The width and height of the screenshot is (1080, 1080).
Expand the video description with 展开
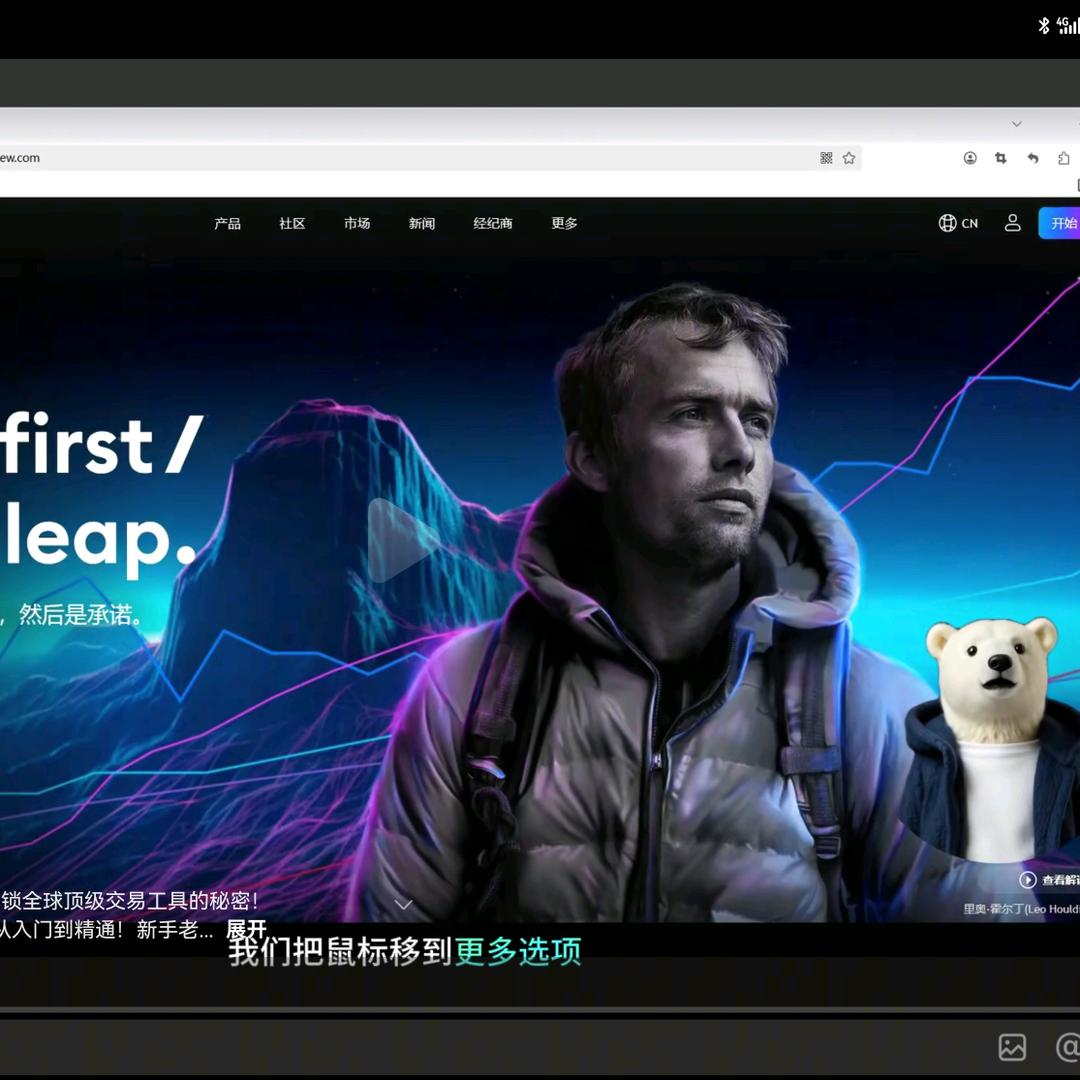click(x=246, y=930)
